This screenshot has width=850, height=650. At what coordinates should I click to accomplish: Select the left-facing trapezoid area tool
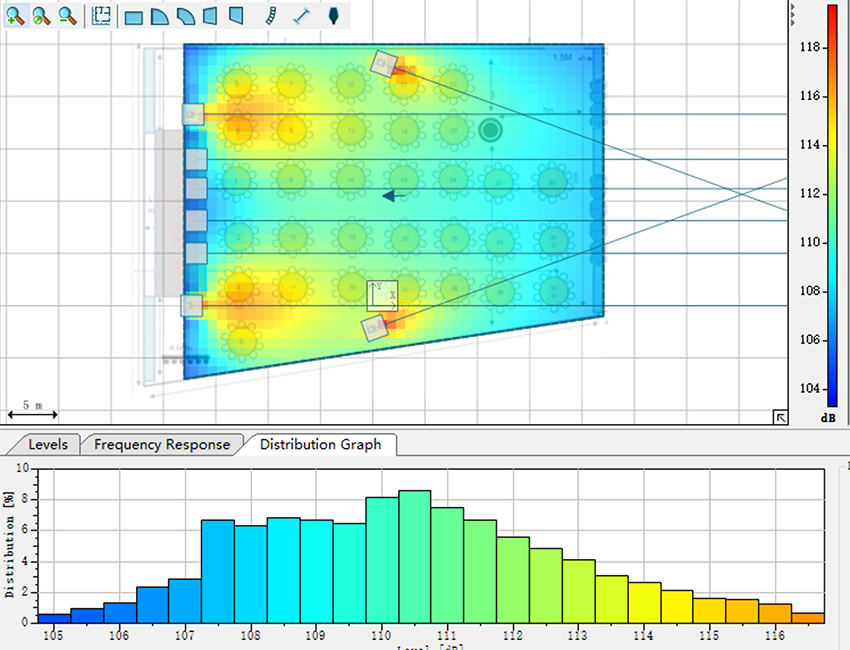[210, 17]
